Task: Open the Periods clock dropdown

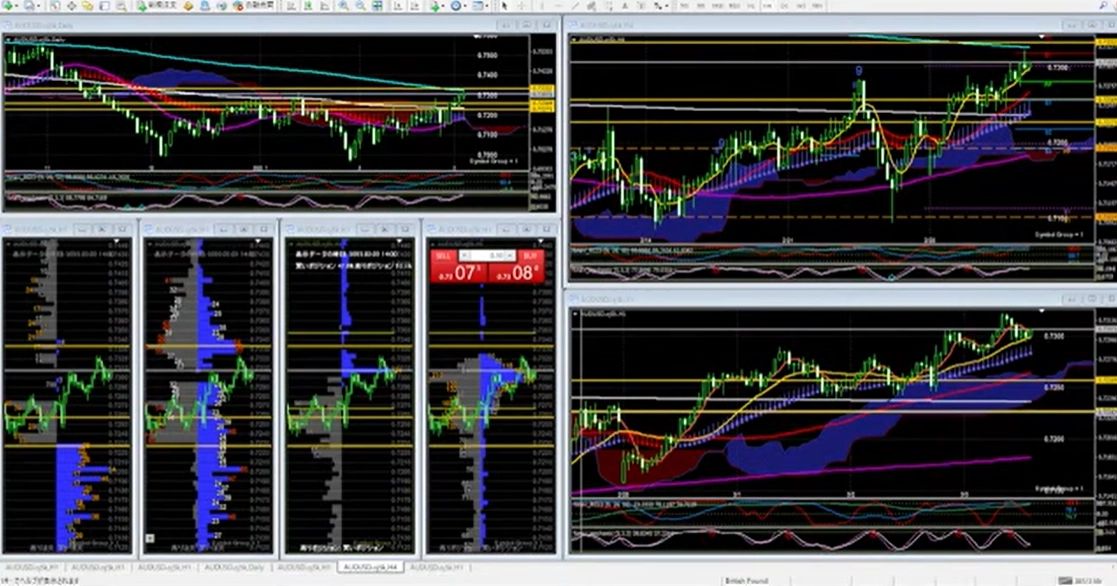Action: tap(457, 6)
